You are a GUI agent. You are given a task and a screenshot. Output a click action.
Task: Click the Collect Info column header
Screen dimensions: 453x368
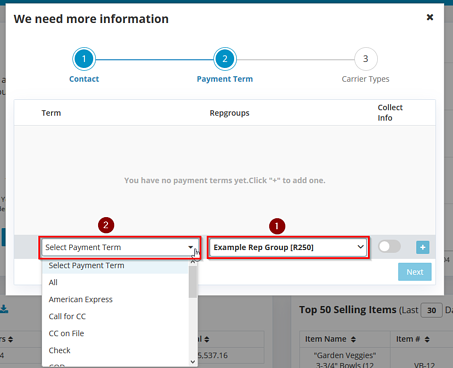[390, 113]
